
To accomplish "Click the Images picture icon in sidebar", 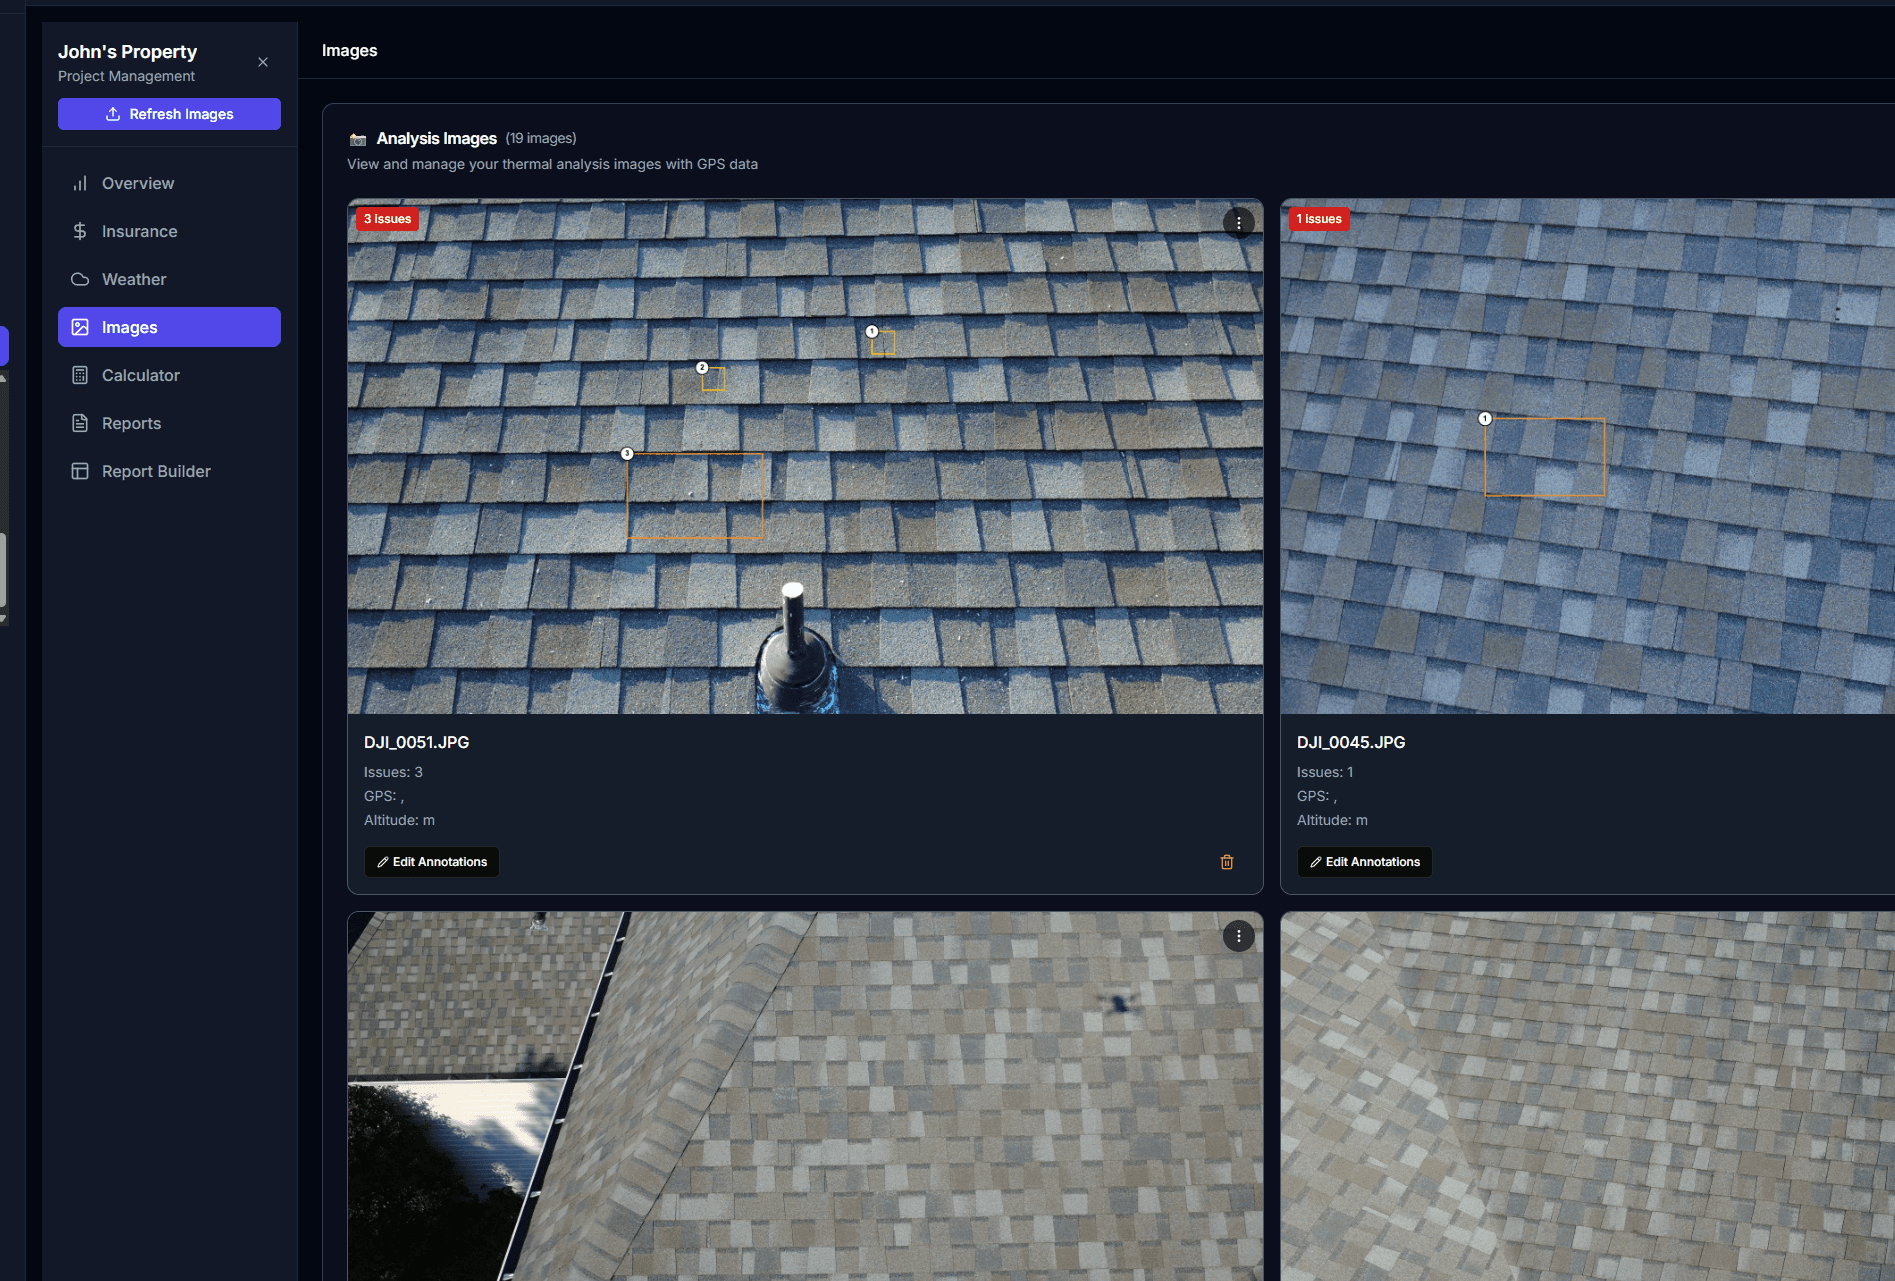I will tap(80, 327).
